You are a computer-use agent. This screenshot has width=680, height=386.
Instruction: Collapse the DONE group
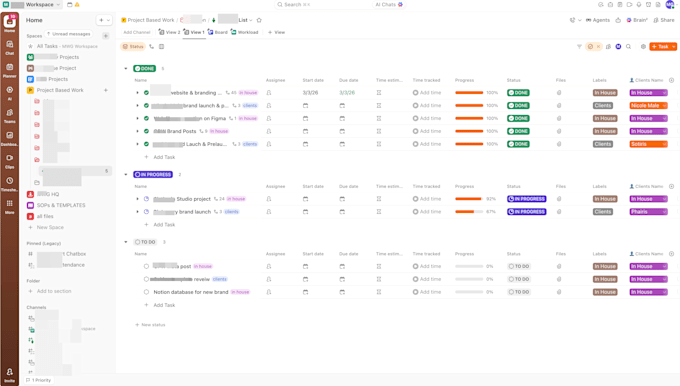coord(126,69)
